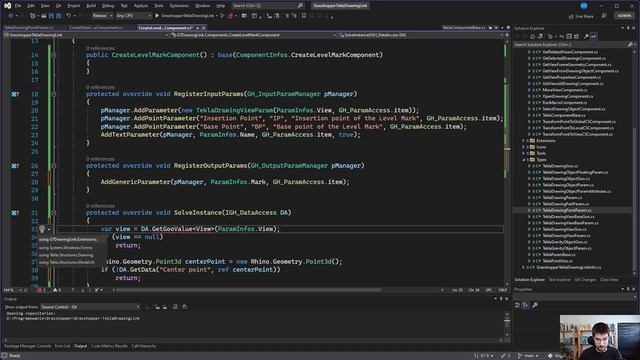
Task: Open the CreateLevelMarkComponent type navigation dropdown
Action: point(253,35)
